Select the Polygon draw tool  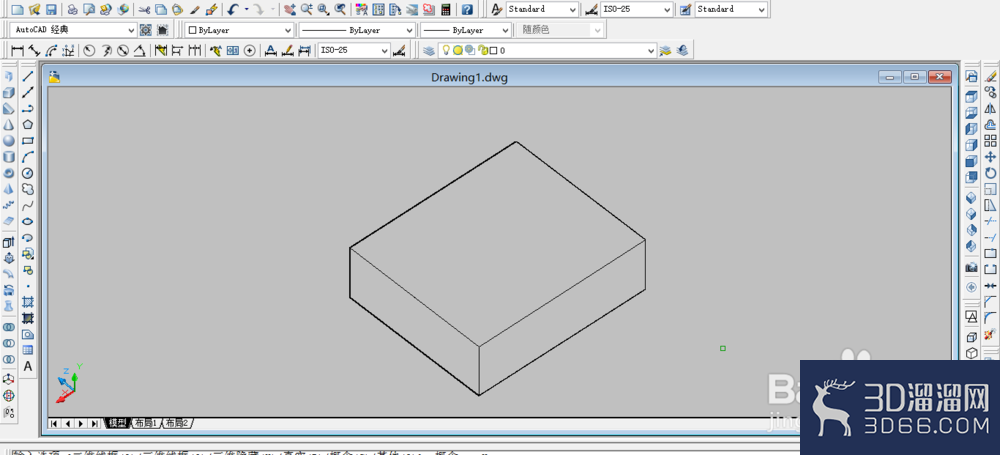coord(28,124)
